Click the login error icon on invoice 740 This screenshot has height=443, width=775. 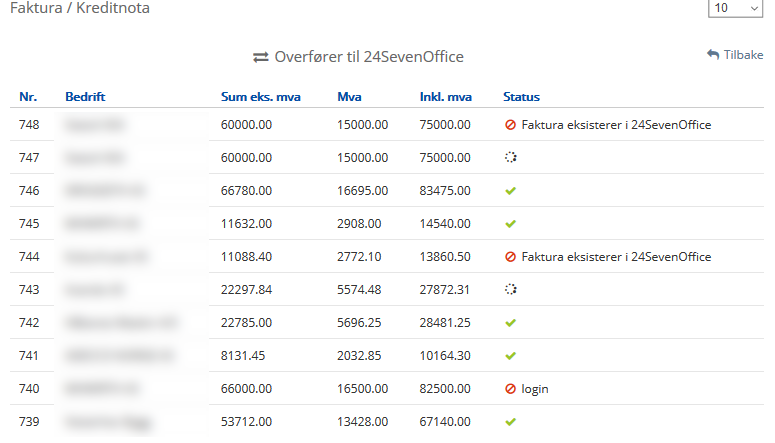coord(510,389)
